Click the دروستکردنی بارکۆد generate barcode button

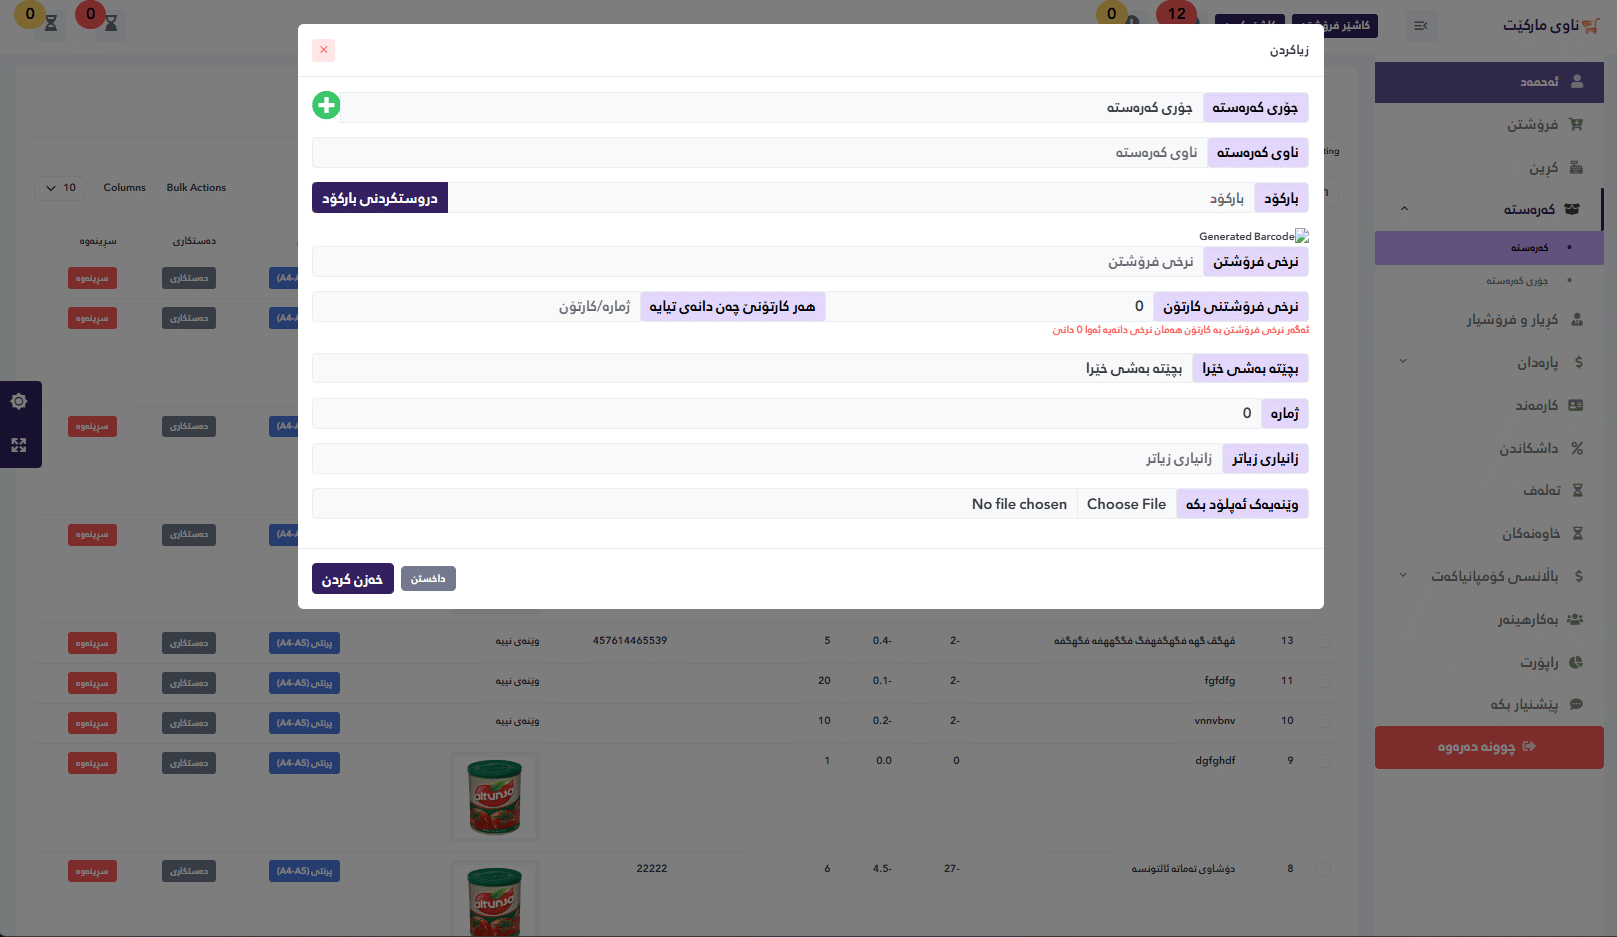[x=380, y=198]
